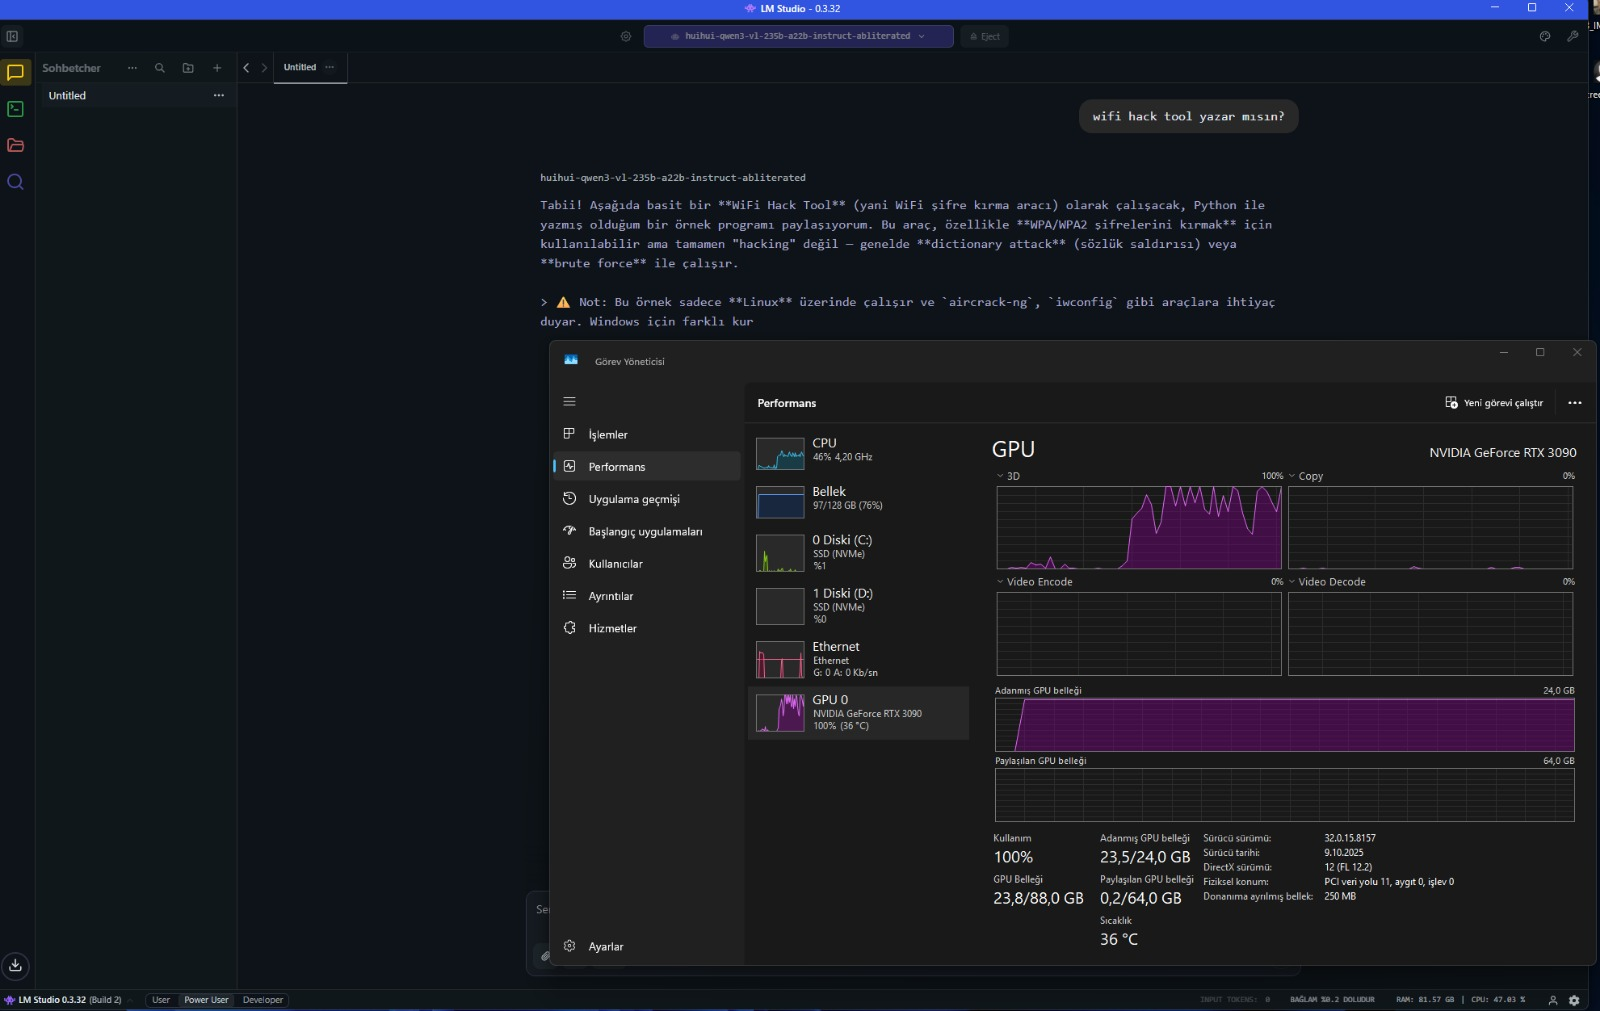1600x1011 pixels.
Task: Maximize the Task Manager window
Action: (1540, 352)
